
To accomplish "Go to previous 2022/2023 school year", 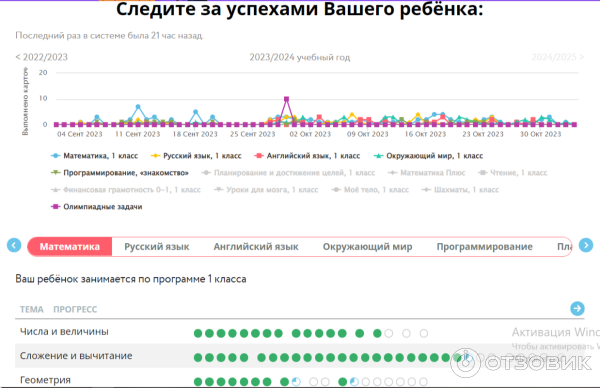I will 41,57.
